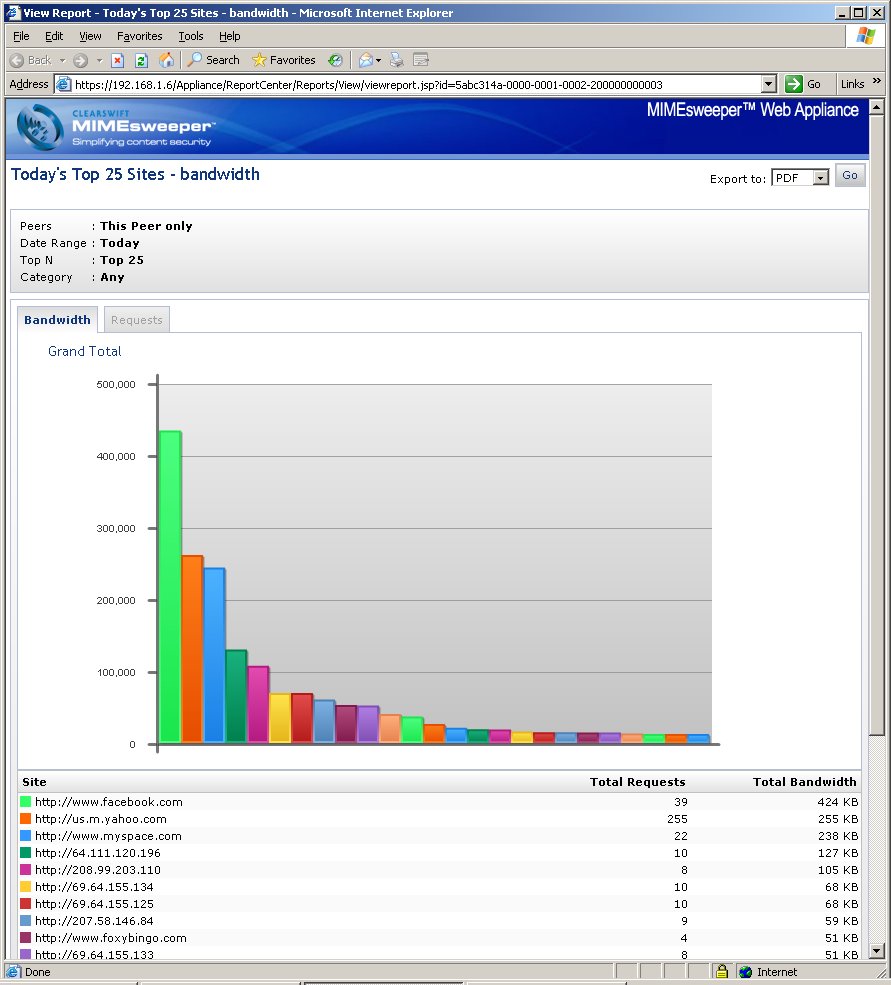Open the Favorites menu
The height and width of the screenshot is (985, 891).
click(x=139, y=36)
